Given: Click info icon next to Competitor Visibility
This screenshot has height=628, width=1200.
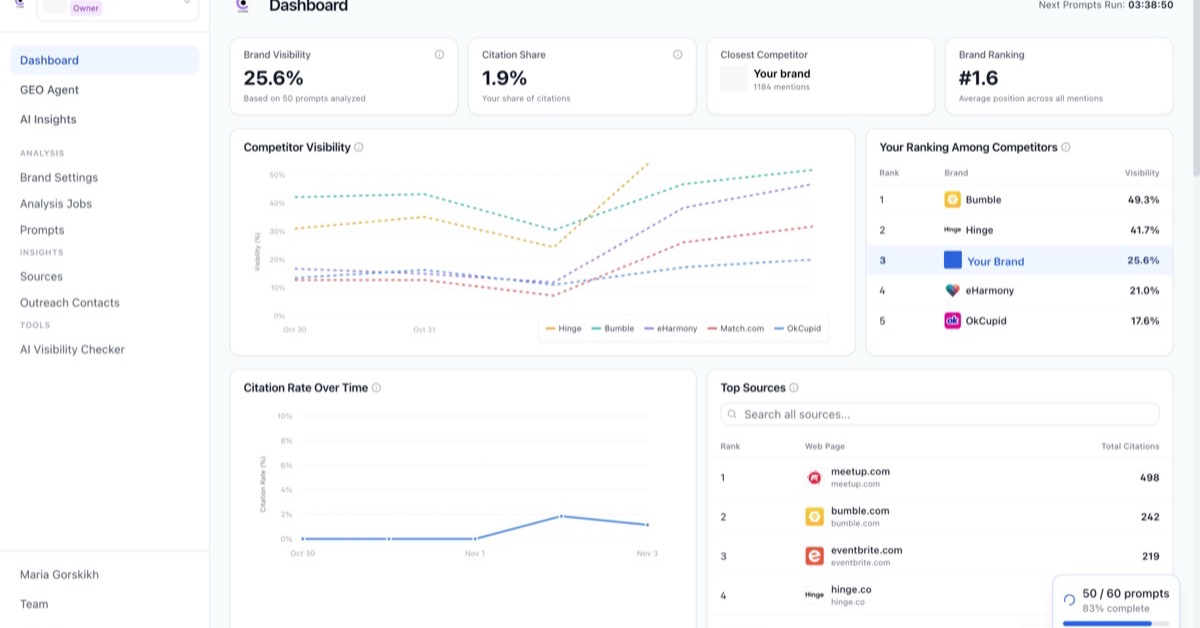Looking at the screenshot, I should point(359,147).
